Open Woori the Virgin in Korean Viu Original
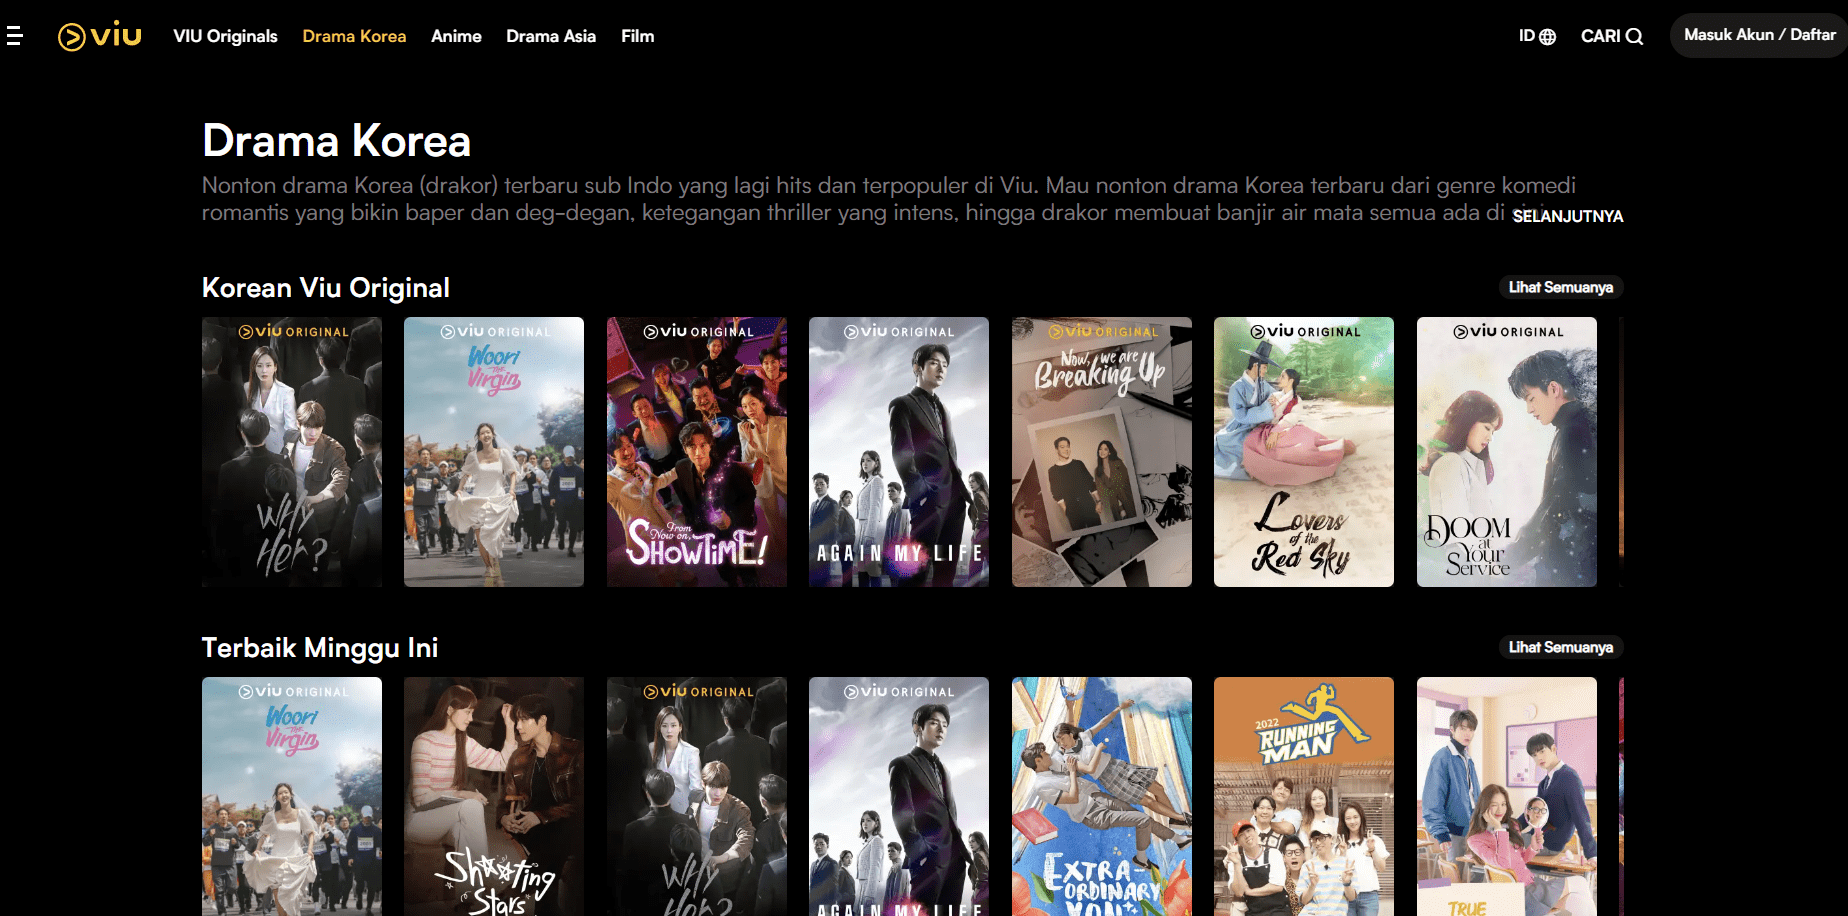Image resolution: width=1848 pixels, height=916 pixels. point(494,452)
